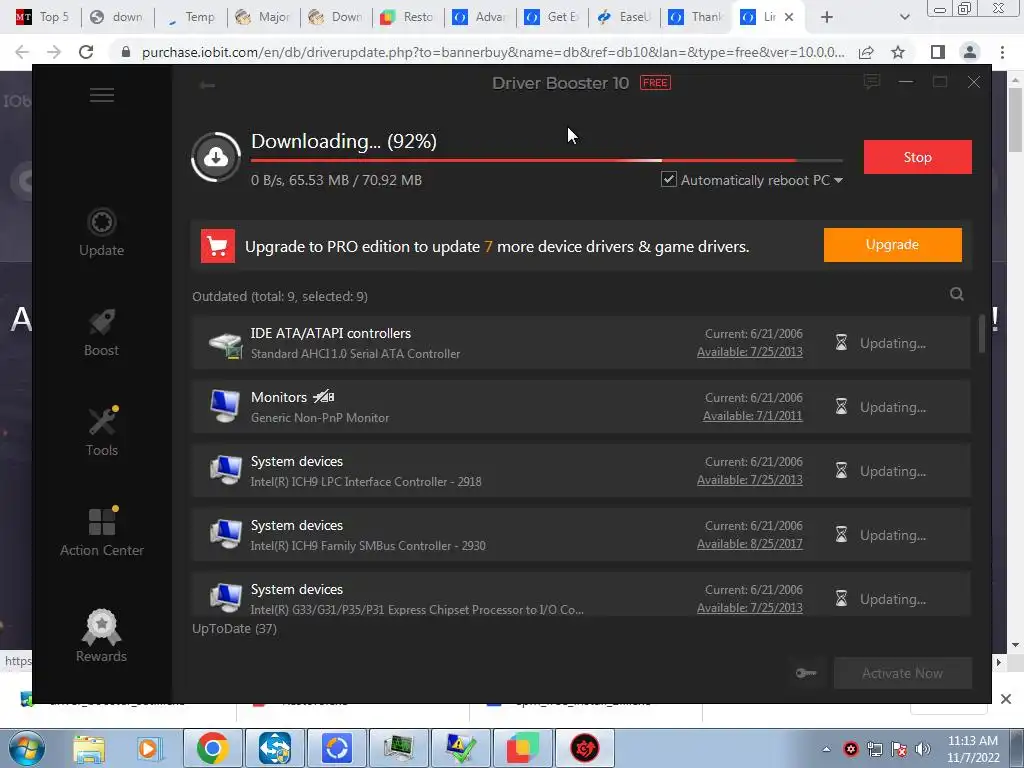Open the Rewards section
Image resolution: width=1024 pixels, height=768 pixels.
click(x=101, y=636)
